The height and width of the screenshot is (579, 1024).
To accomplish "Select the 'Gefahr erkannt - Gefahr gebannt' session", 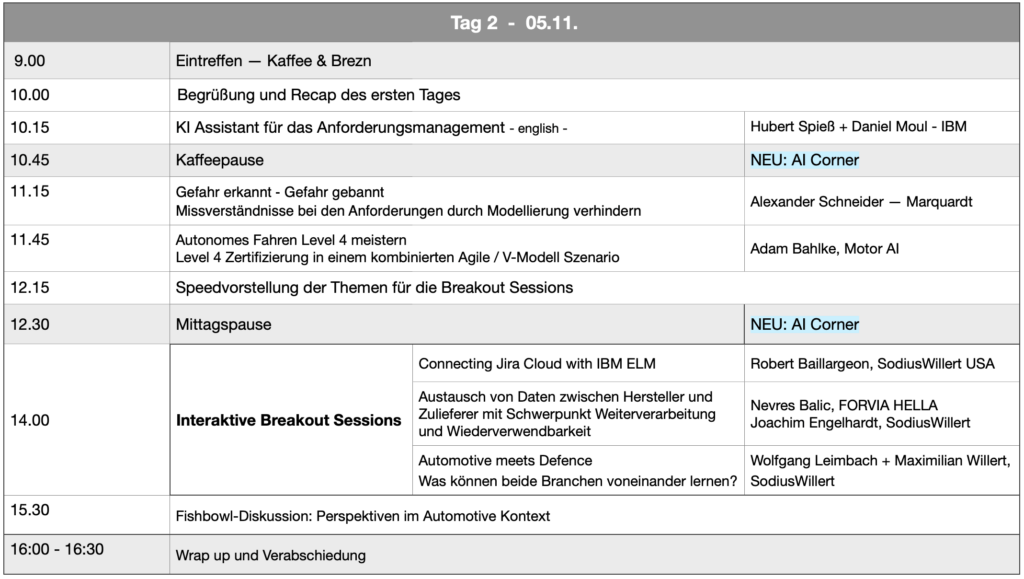I will coord(280,192).
